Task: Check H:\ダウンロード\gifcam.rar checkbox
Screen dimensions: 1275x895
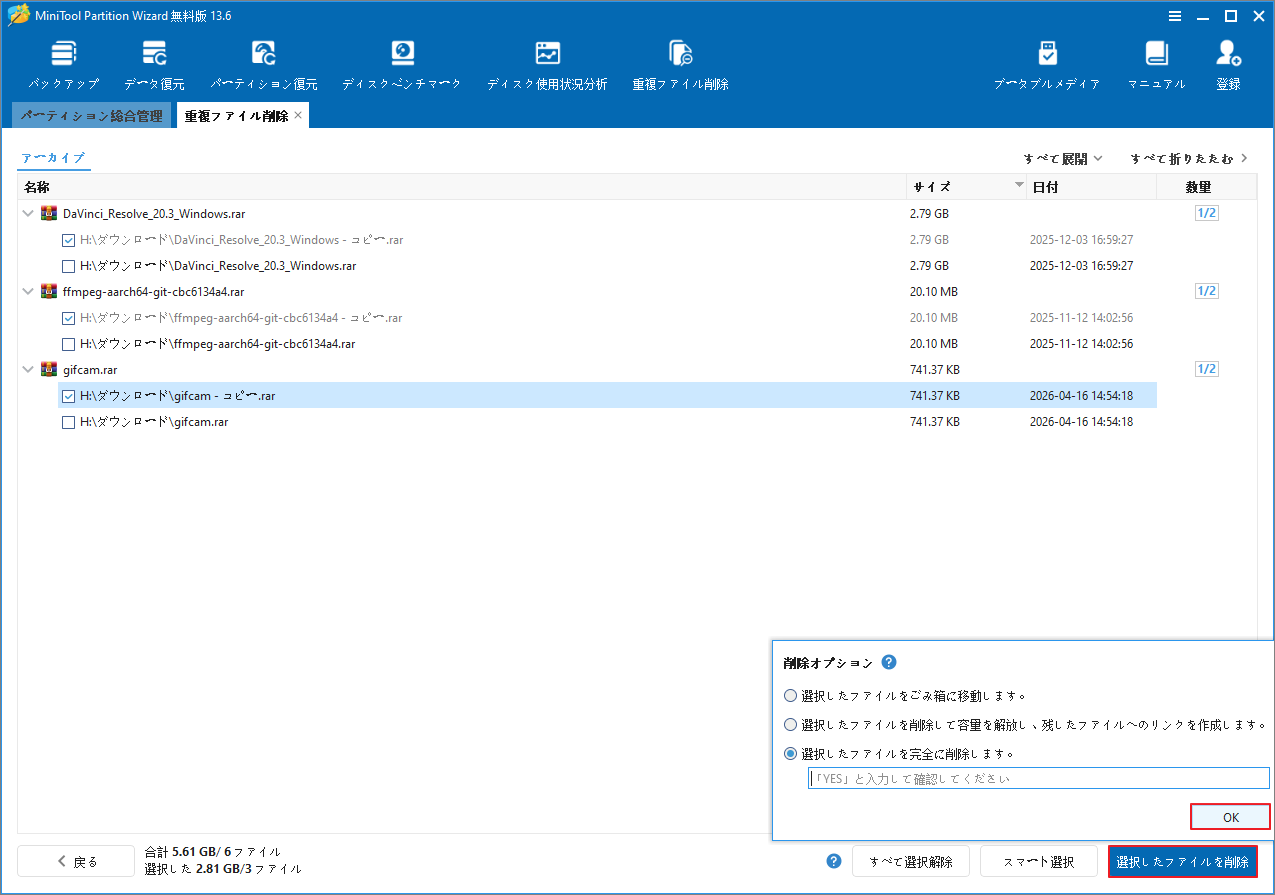Action: 69,422
